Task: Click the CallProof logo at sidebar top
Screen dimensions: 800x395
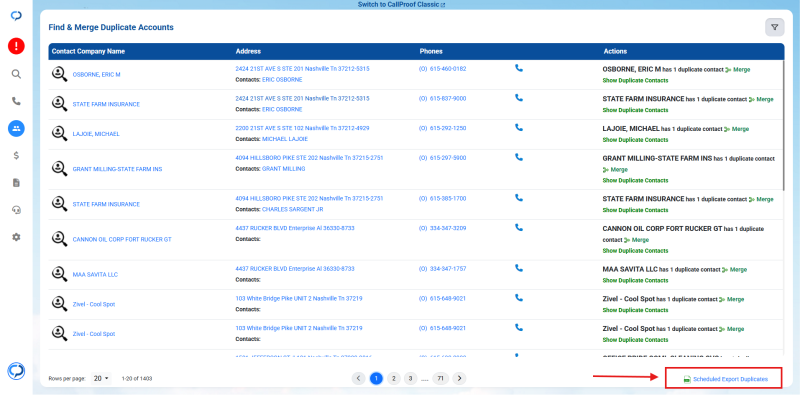Action: (16, 16)
